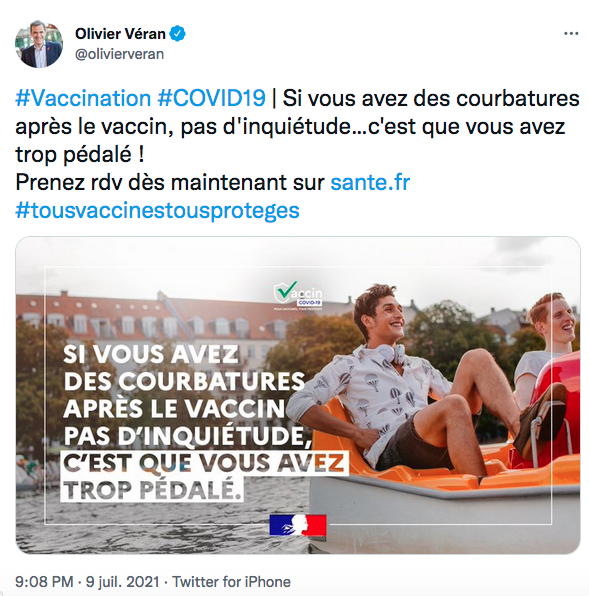
Task: Open the #tousvaccinestousproteges hashtag
Action: 157,211
